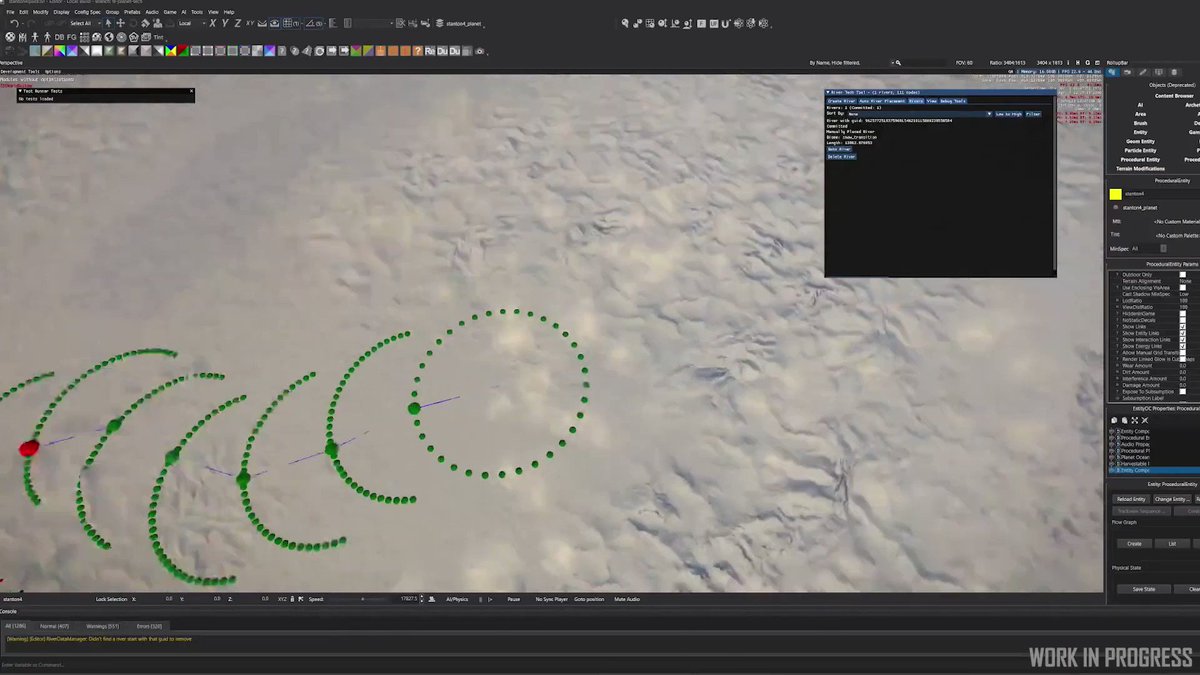1200x675 pixels.
Task: Uncheck the Show Links checkbox
Action: [x=1183, y=326]
